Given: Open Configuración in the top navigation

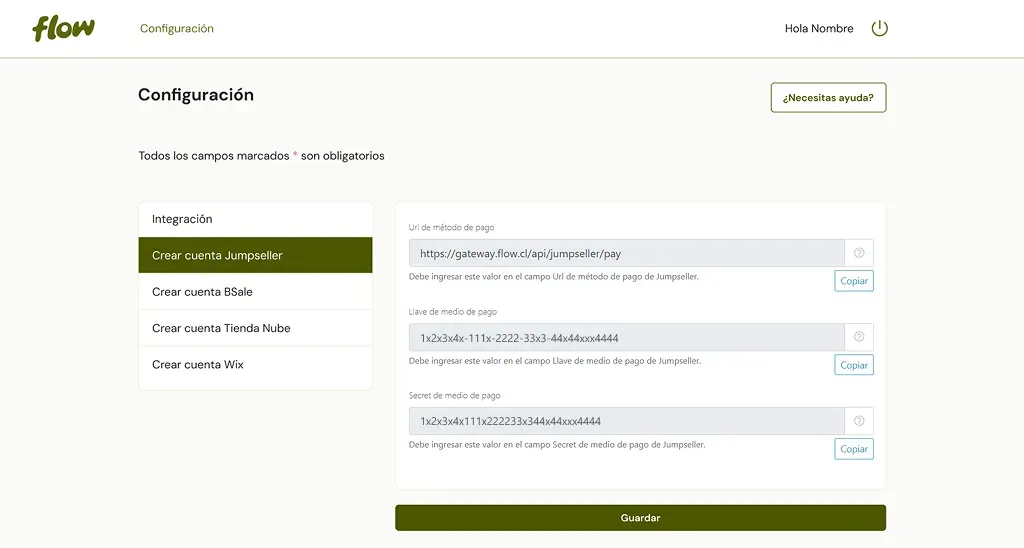Looking at the screenshot, I should point(176,28).
